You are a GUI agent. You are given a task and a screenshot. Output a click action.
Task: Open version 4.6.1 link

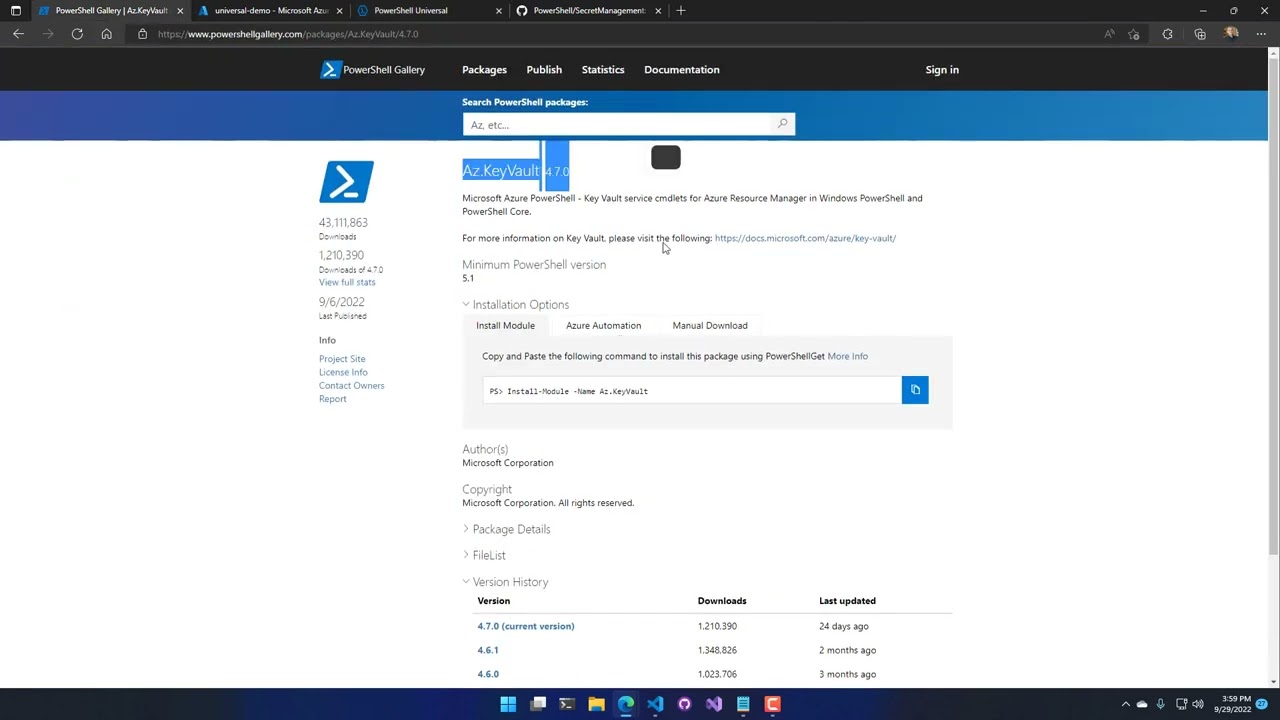coord(488,650)
